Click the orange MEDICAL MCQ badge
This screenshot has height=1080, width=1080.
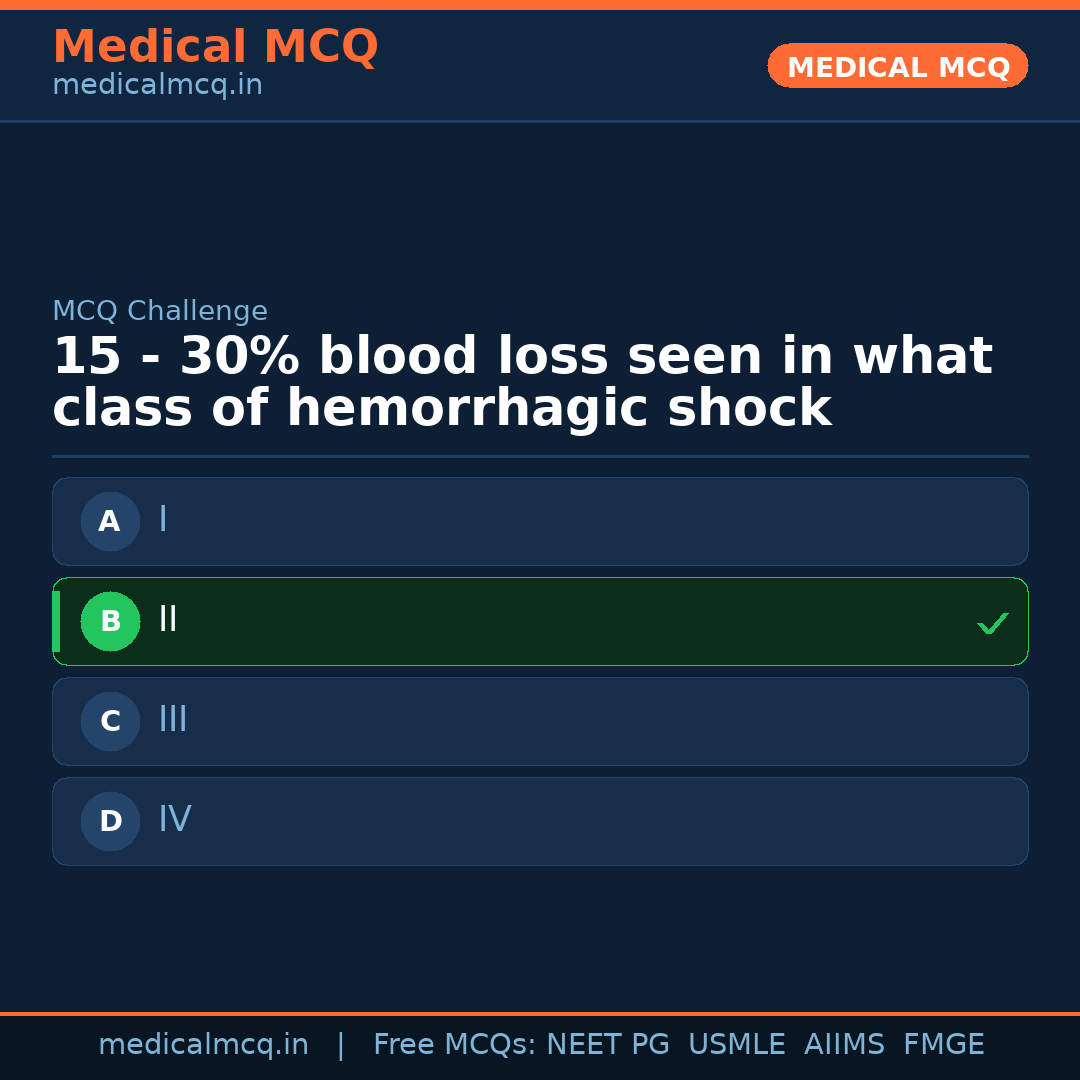click(897, 66)
